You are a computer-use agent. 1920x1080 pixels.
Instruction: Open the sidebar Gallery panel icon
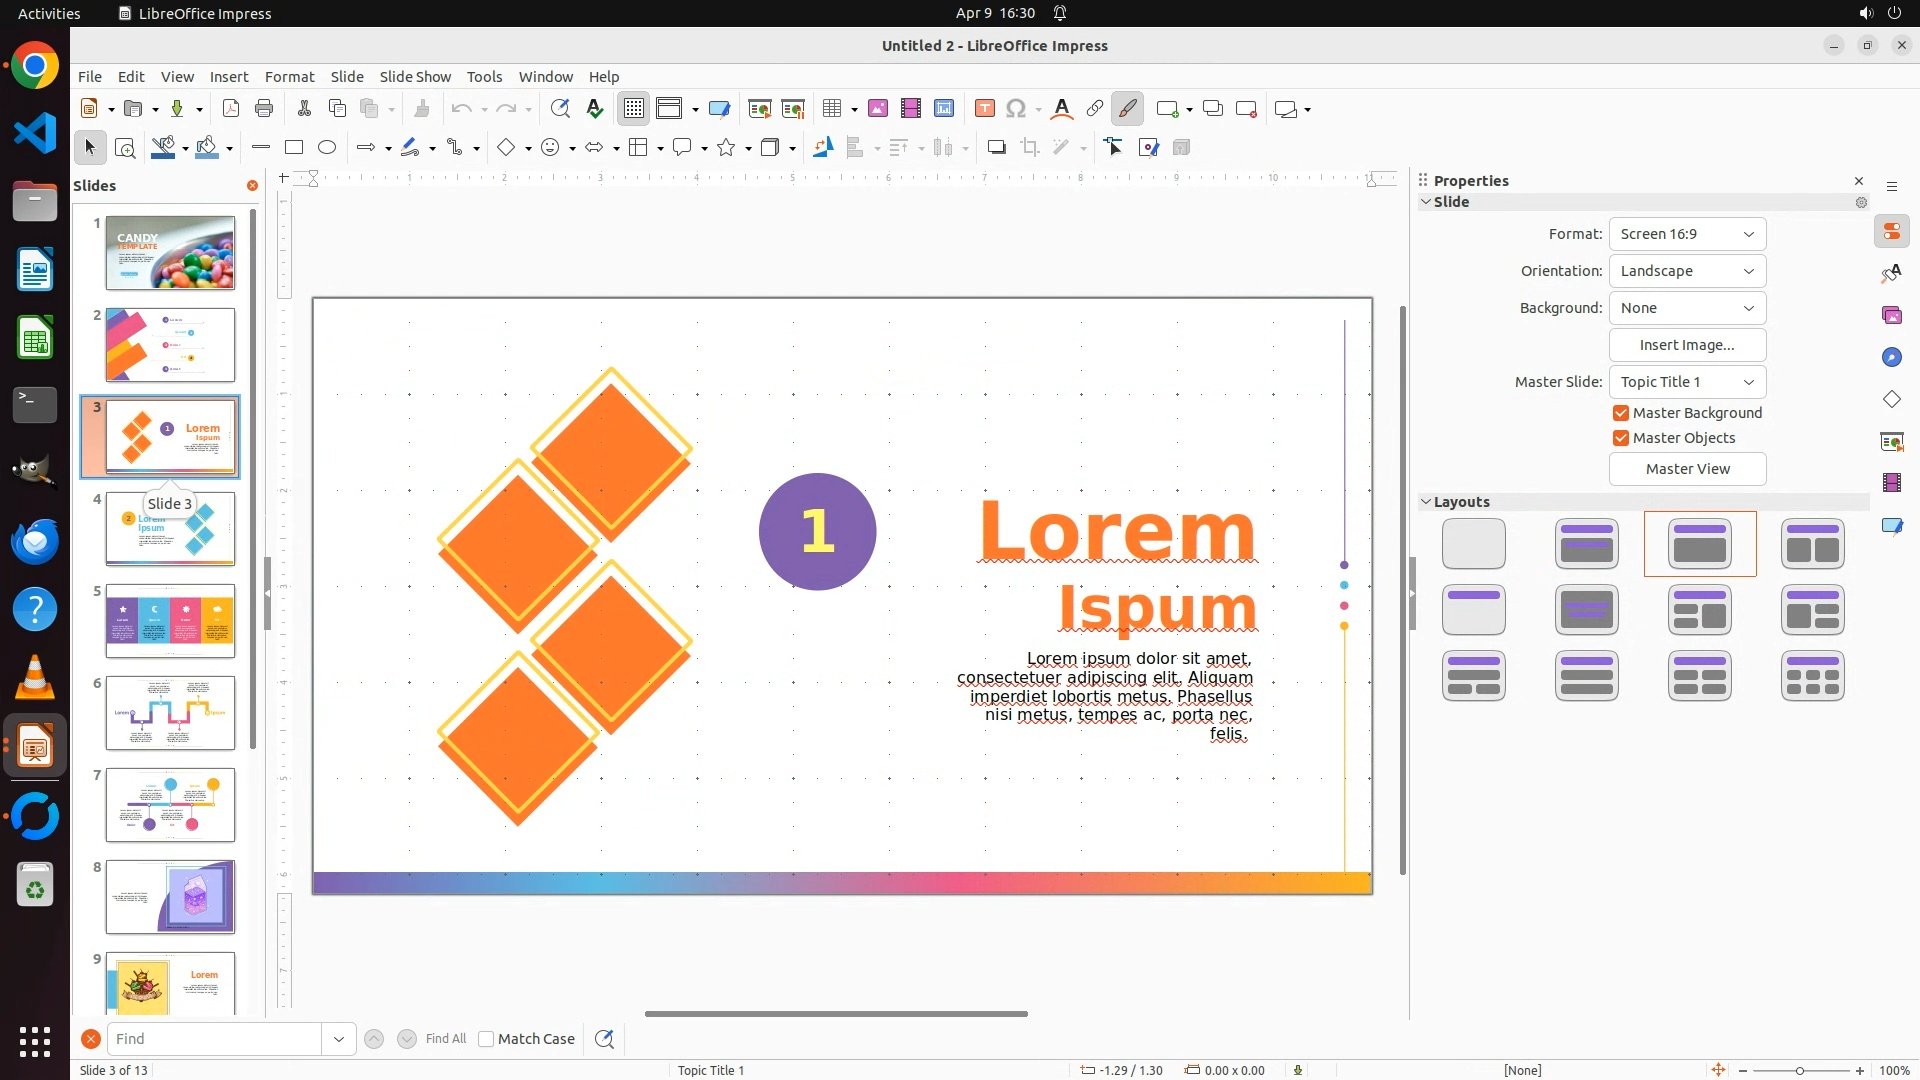1891,316
